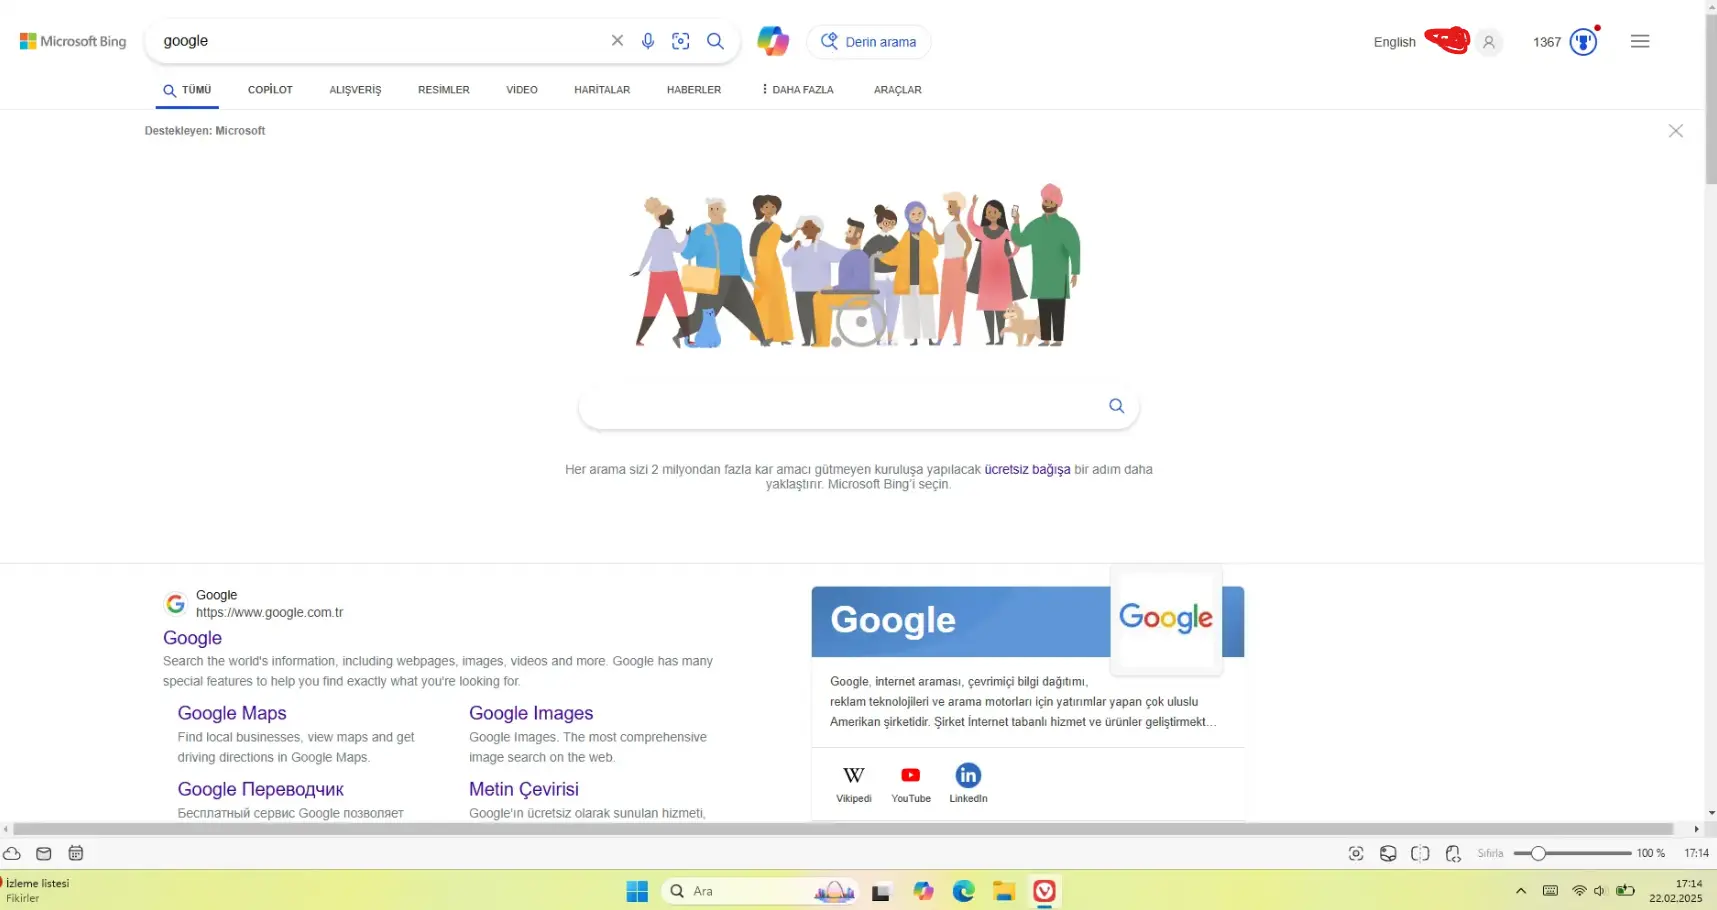Open the Windows Start menu

click(637, 891)
